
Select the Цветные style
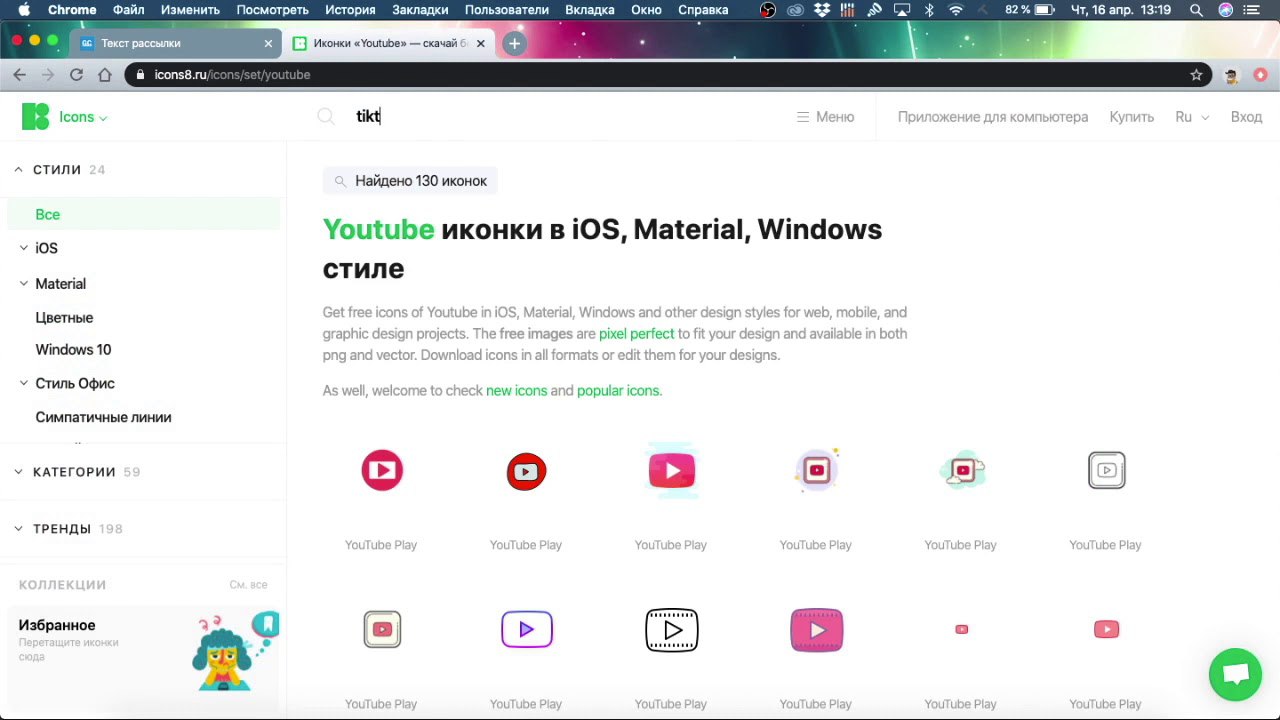(x=64, y=318)
